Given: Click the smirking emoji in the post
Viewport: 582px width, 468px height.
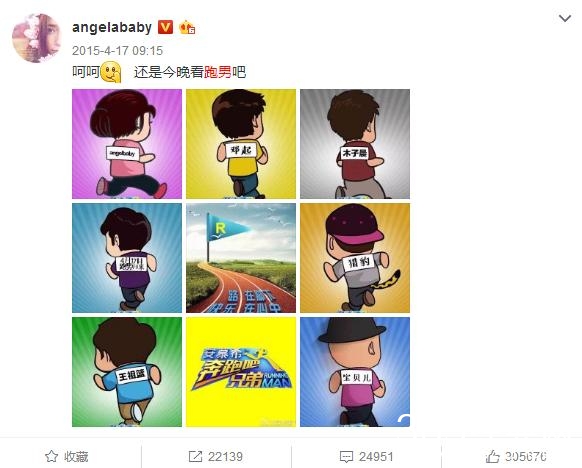Looking at the screenshot, I should (x=111, y=72).
